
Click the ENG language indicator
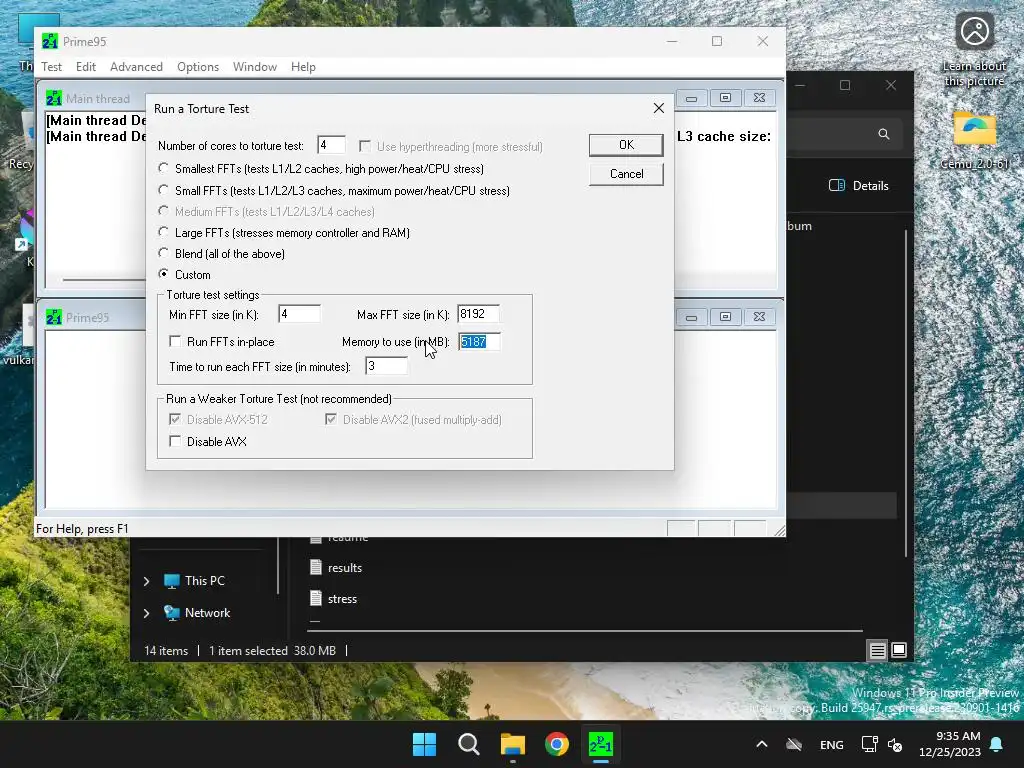click(x=831, y=744)
